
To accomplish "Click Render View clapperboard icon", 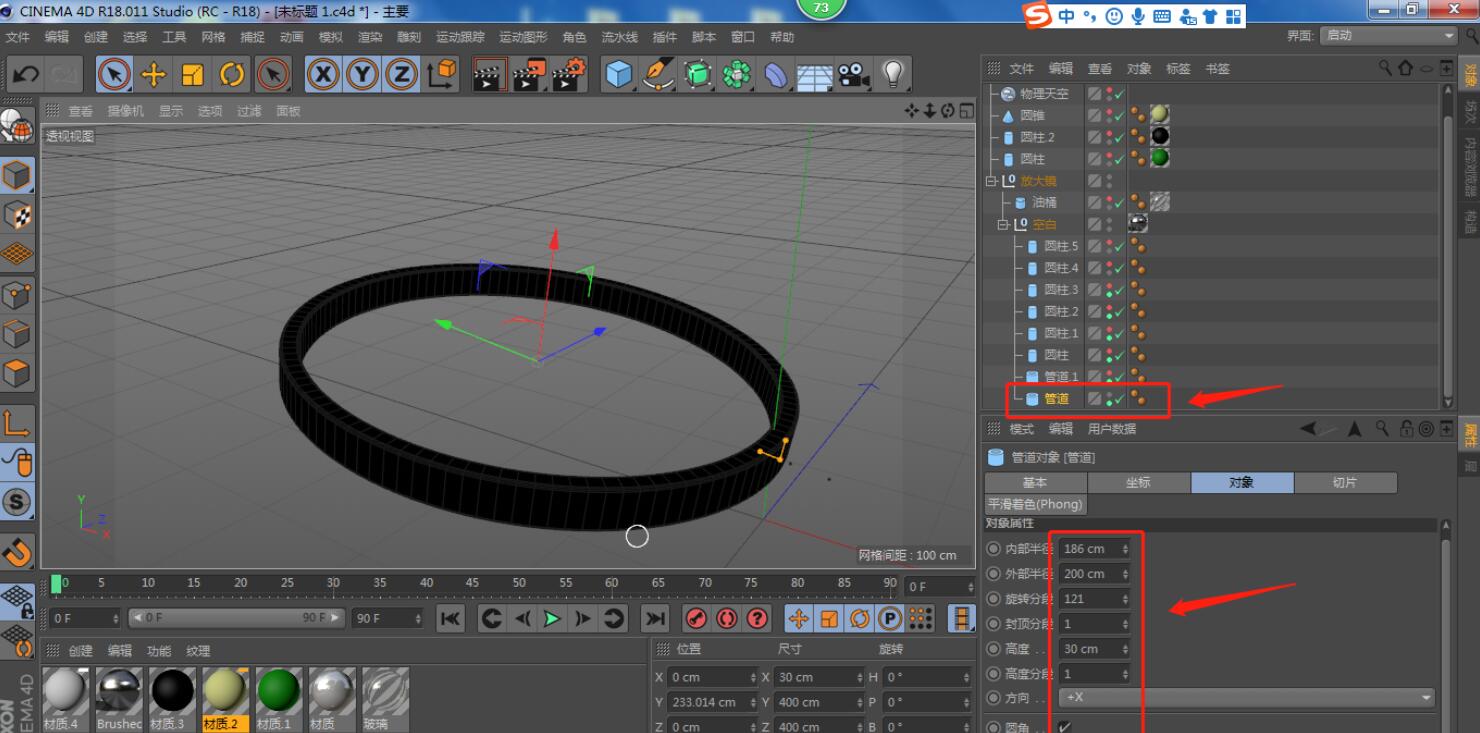I will [x=489, y=74].
